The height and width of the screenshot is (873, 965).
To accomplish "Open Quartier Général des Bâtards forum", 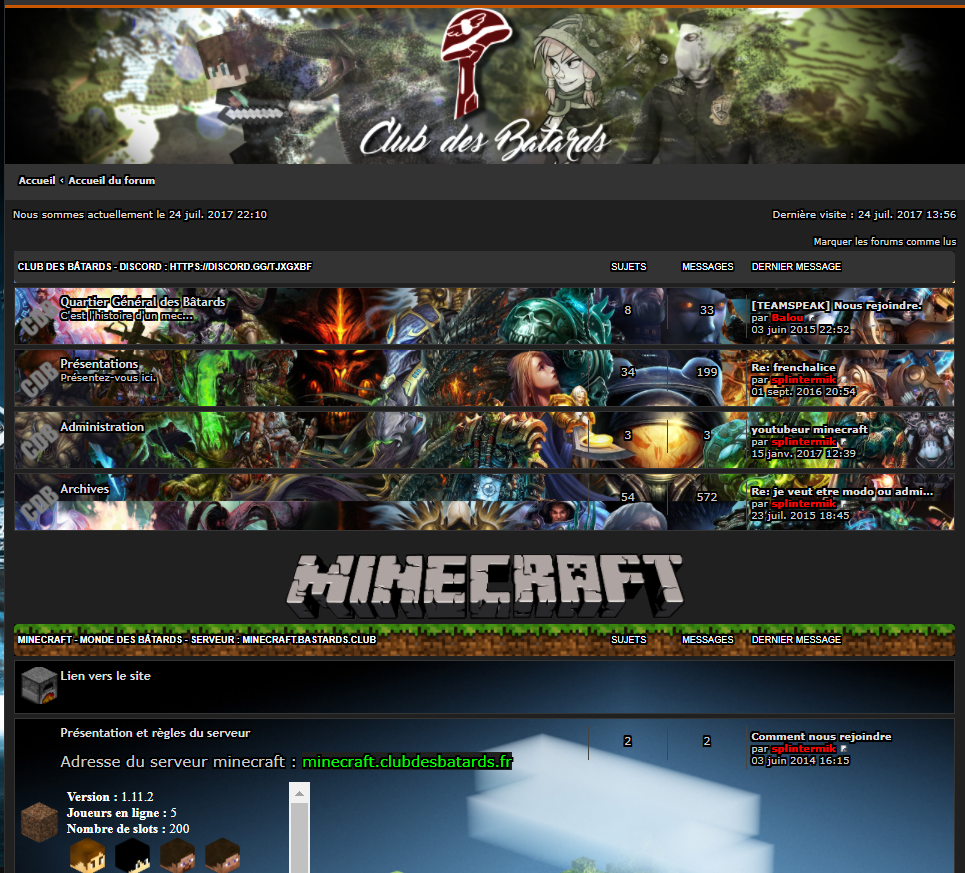I will pos(143,301).
